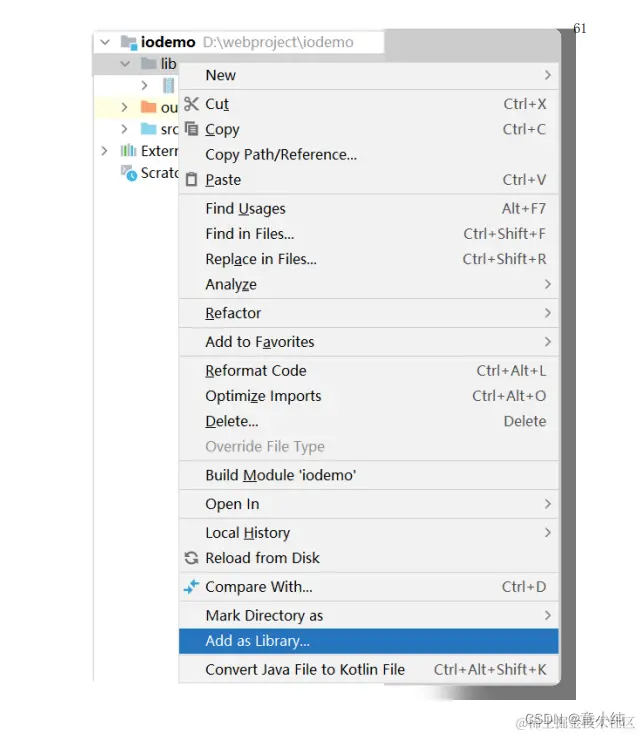The image size is (640, 735).
Task: Click the gray lib folder icon
Action: pos(149,63)
